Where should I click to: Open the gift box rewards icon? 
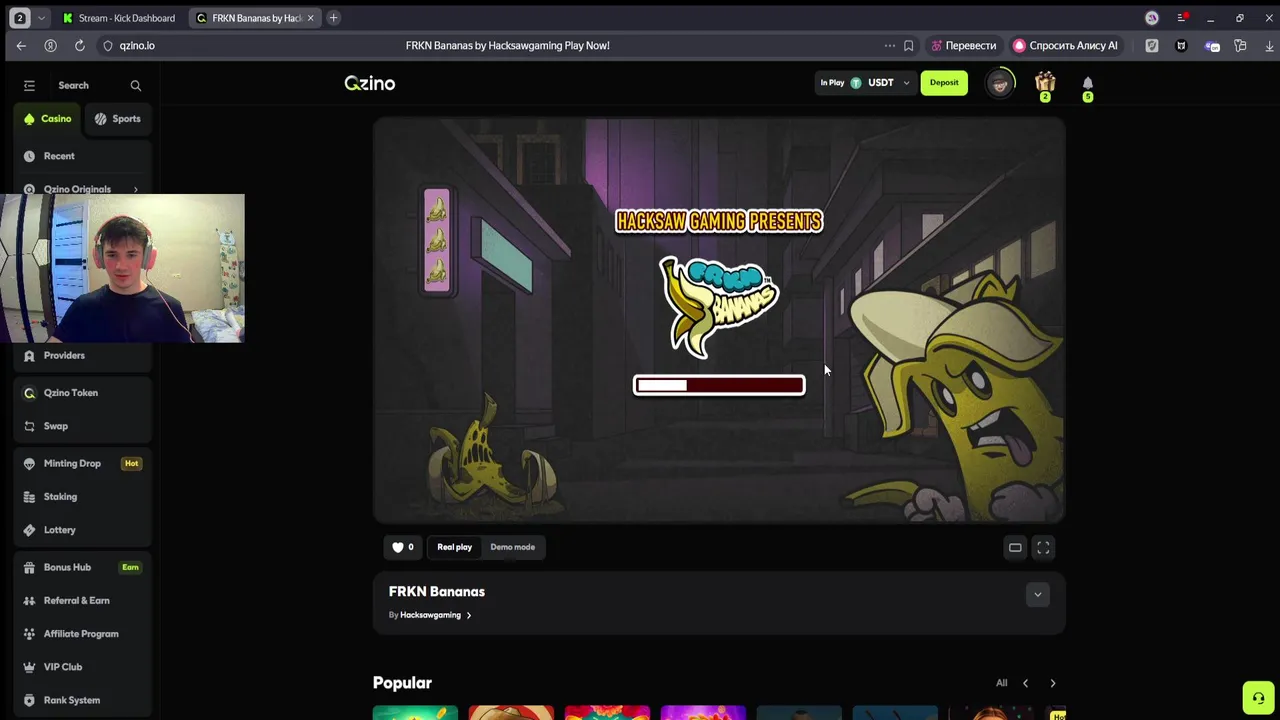(1045, 84)
